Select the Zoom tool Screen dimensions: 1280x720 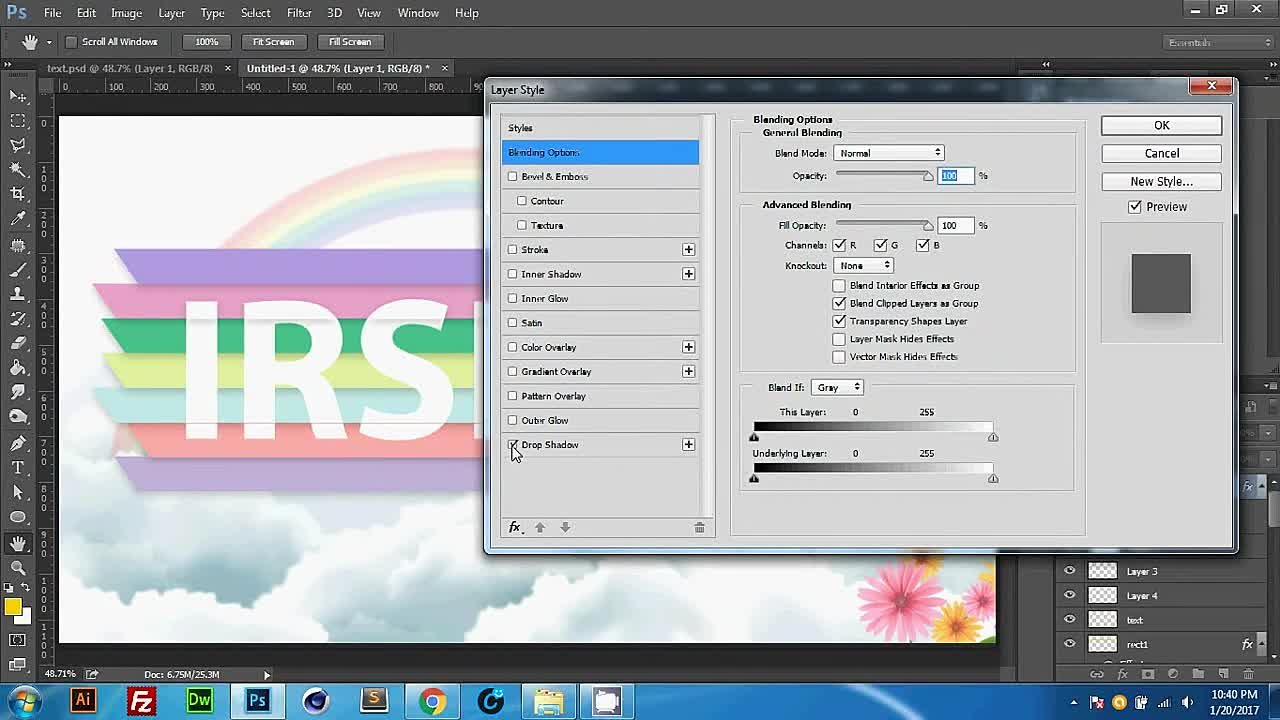tap(18, 567)
